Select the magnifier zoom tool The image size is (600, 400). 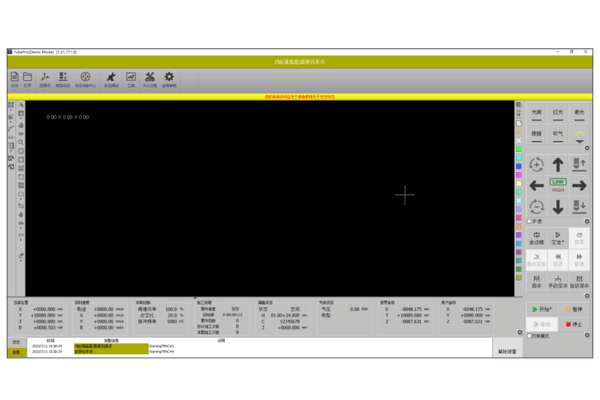[21, 142]
